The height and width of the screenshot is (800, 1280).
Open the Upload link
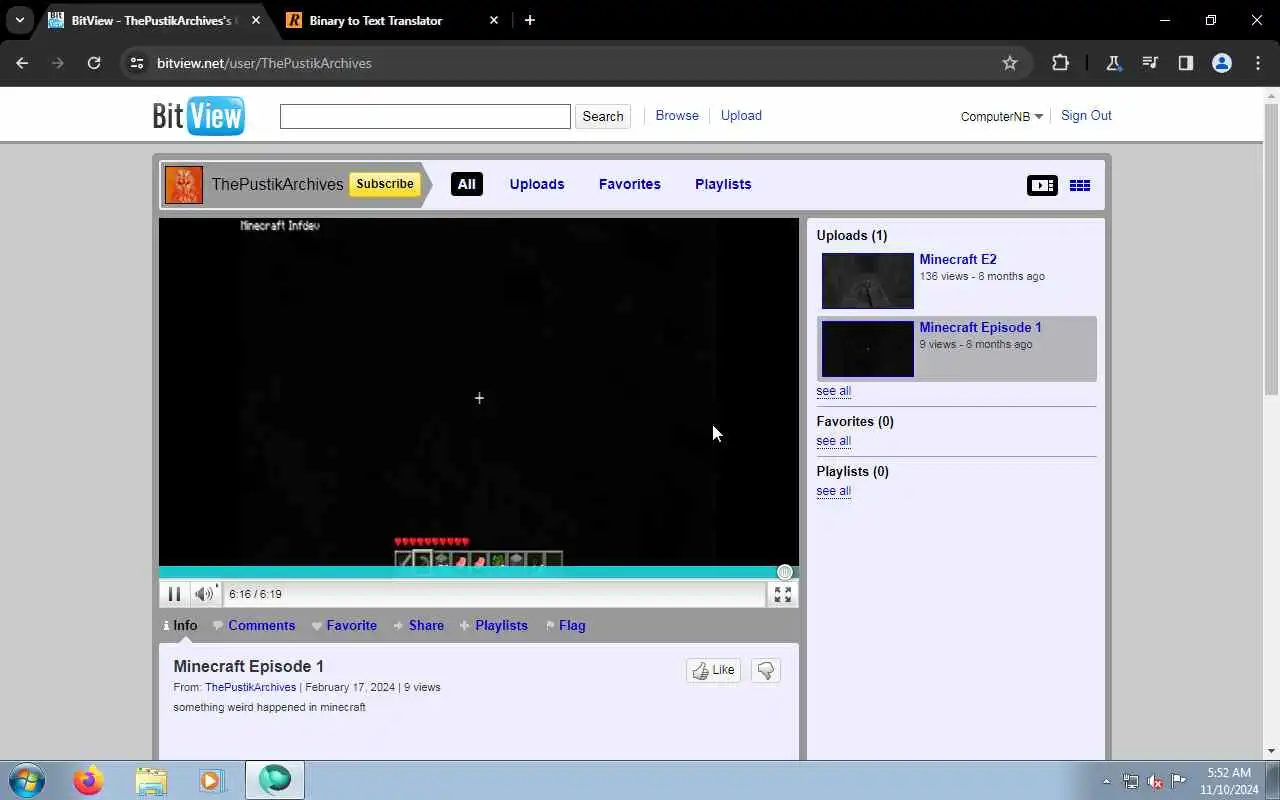point(741,115)
